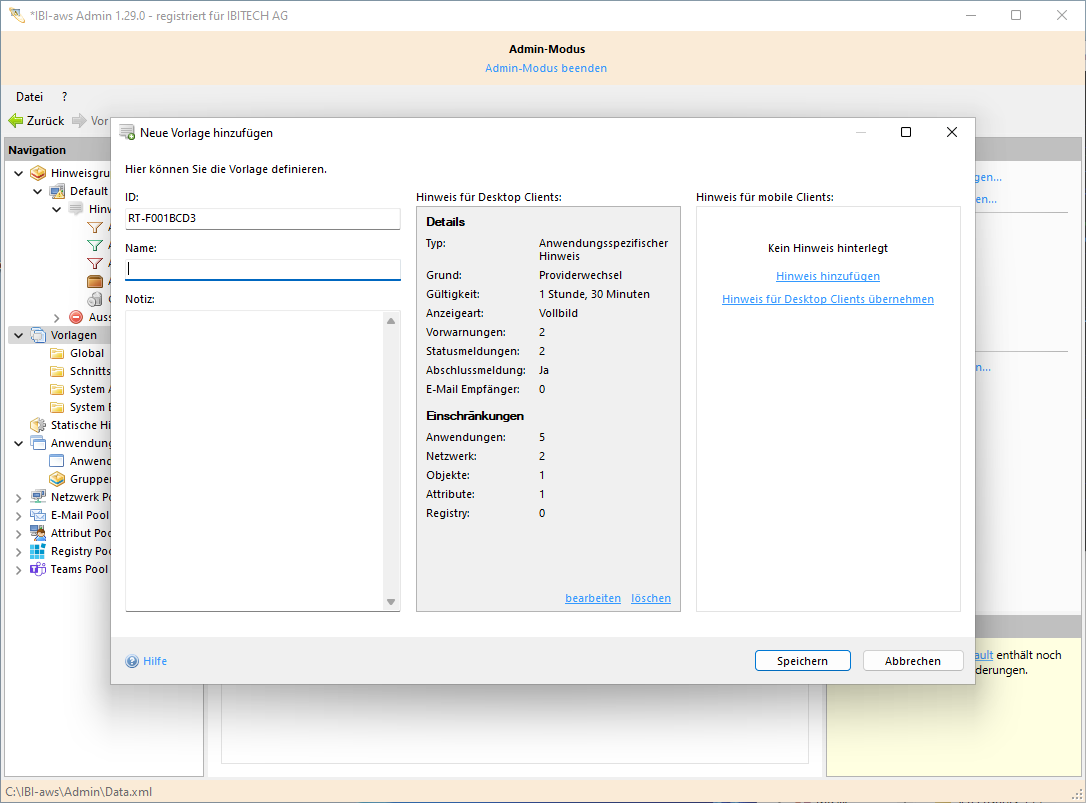Click the Notiz scrollbar down arrow

pos(391,602)
